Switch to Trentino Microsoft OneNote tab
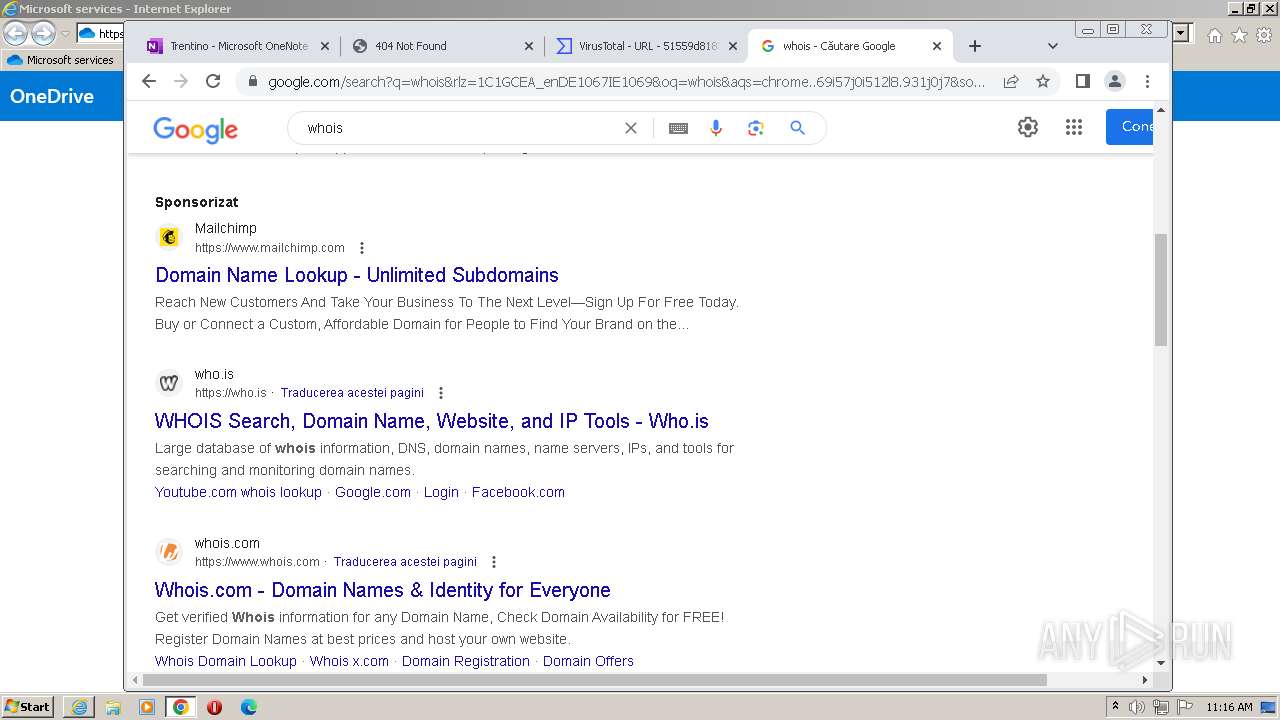The width and height of the screenshot is (1280, 720). (238, 46)
